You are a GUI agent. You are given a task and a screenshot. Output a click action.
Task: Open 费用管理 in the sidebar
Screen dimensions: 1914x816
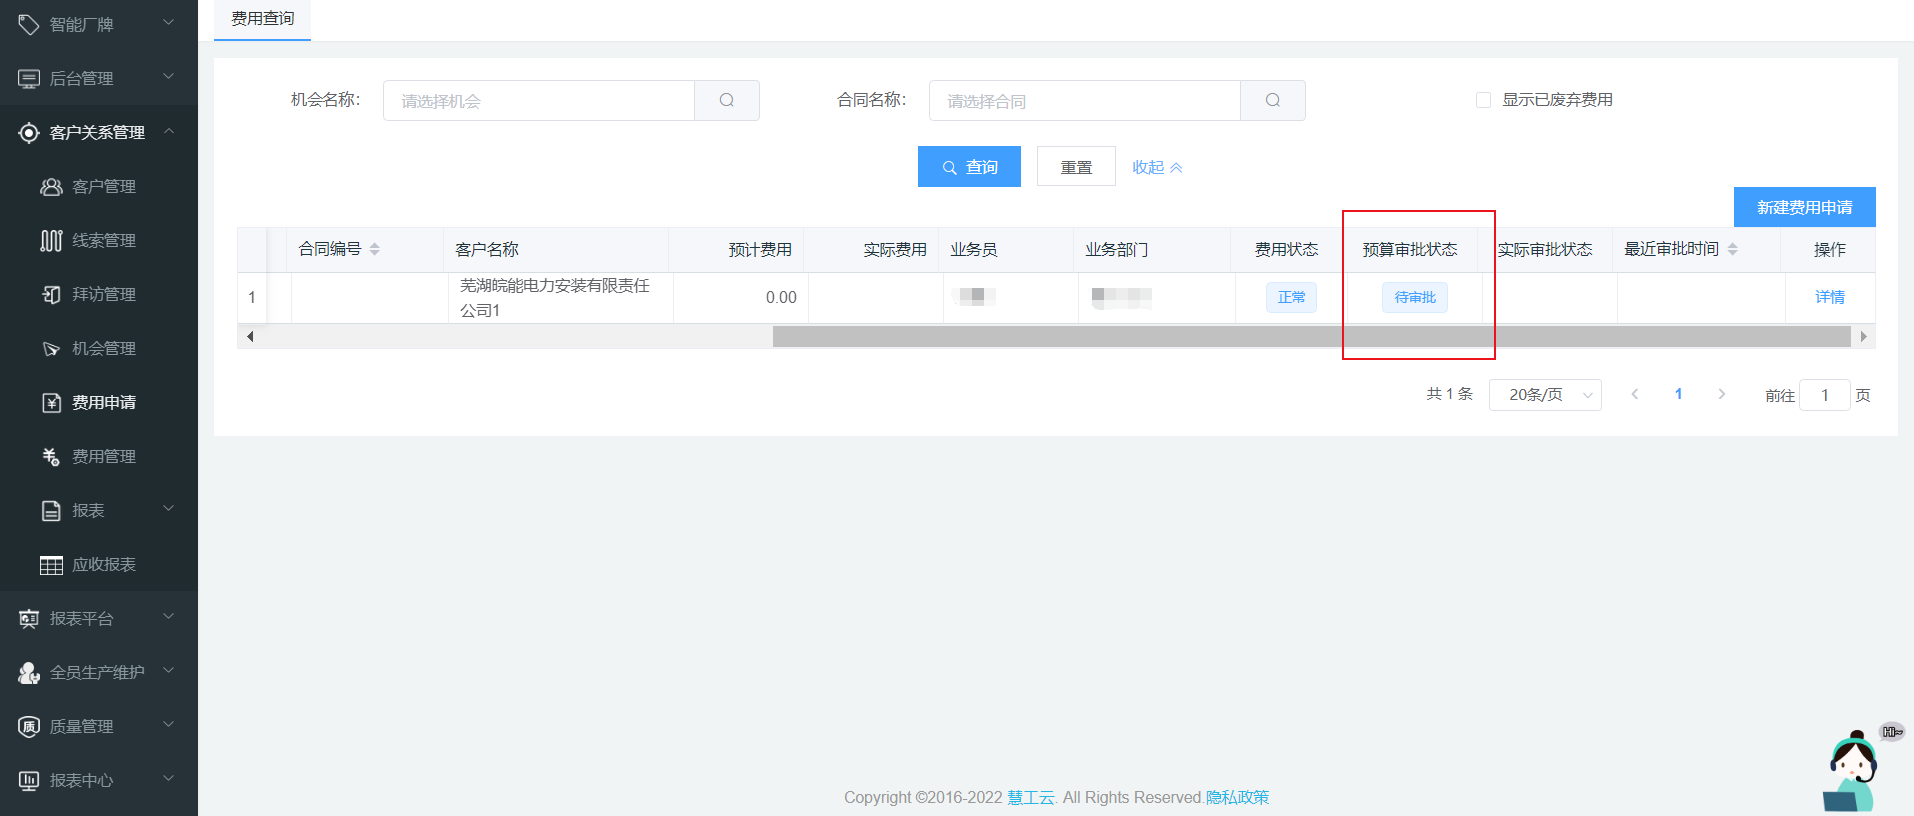pos(103,457)
